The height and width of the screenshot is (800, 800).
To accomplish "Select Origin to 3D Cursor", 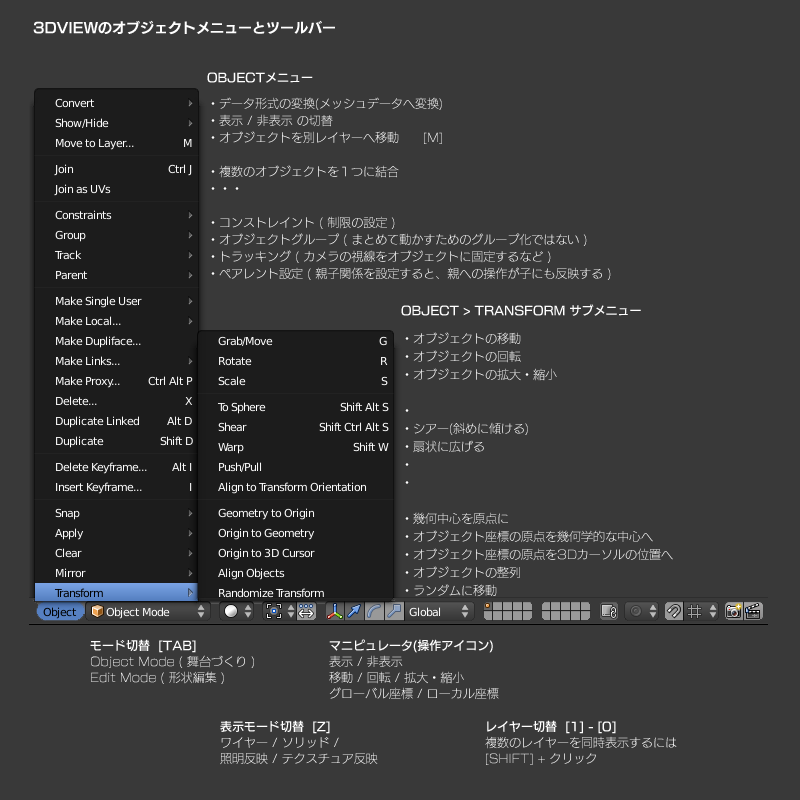I will coord(266,553).
